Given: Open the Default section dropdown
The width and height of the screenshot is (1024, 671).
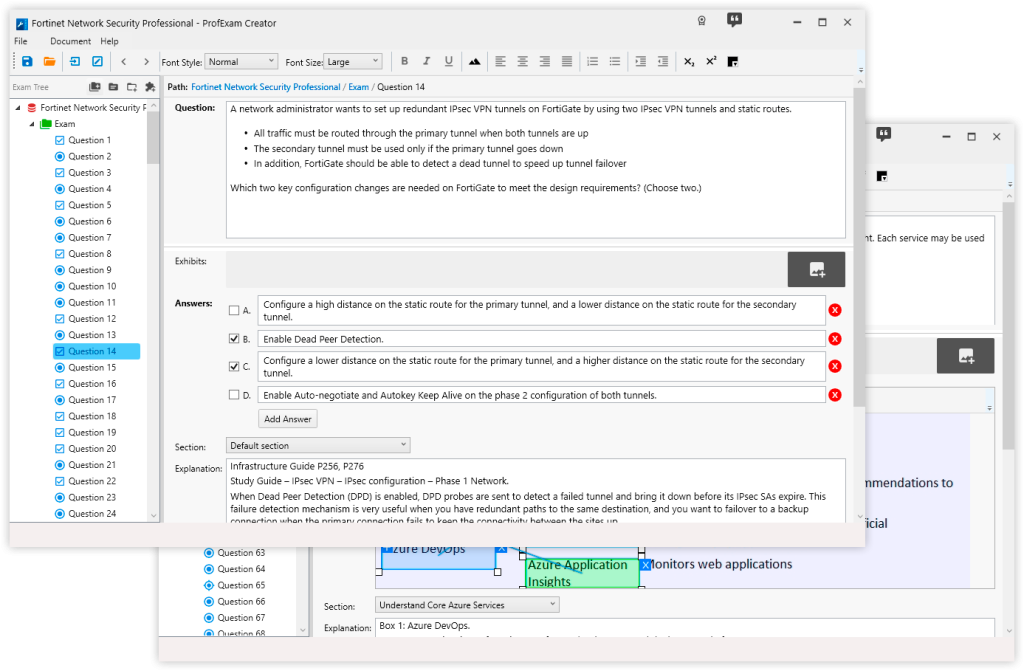Looking at the screenshot, I should (x=318, y=446).
